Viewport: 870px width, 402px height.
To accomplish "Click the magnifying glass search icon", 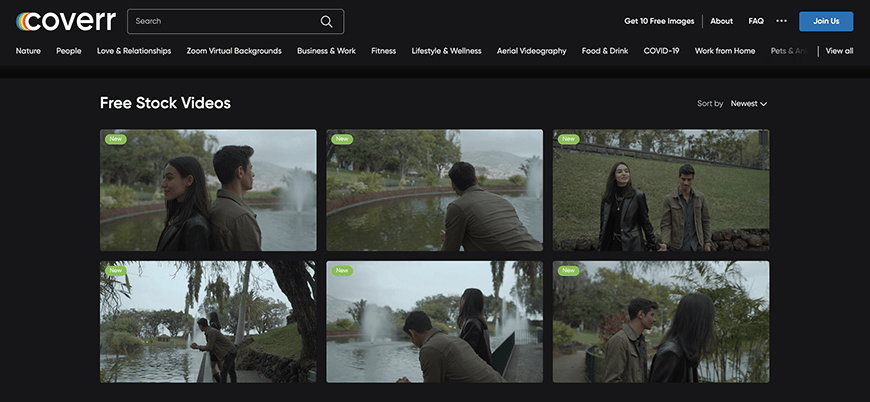I will tap(326, 21).
